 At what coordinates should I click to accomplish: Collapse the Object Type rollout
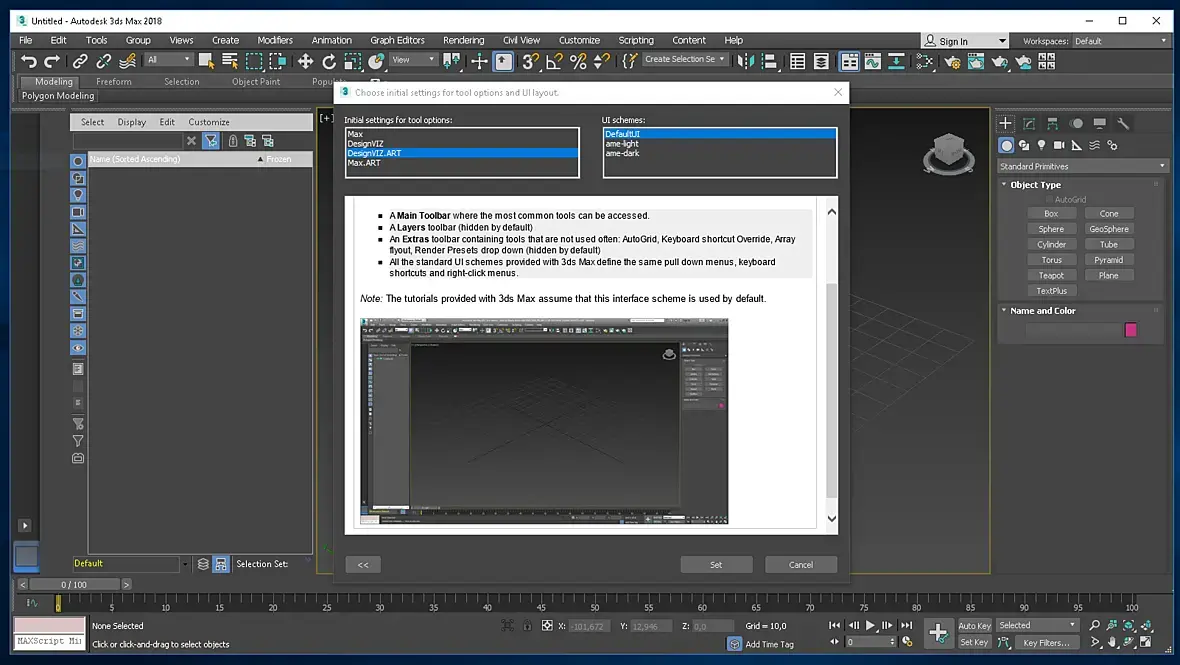[1035, 185]
